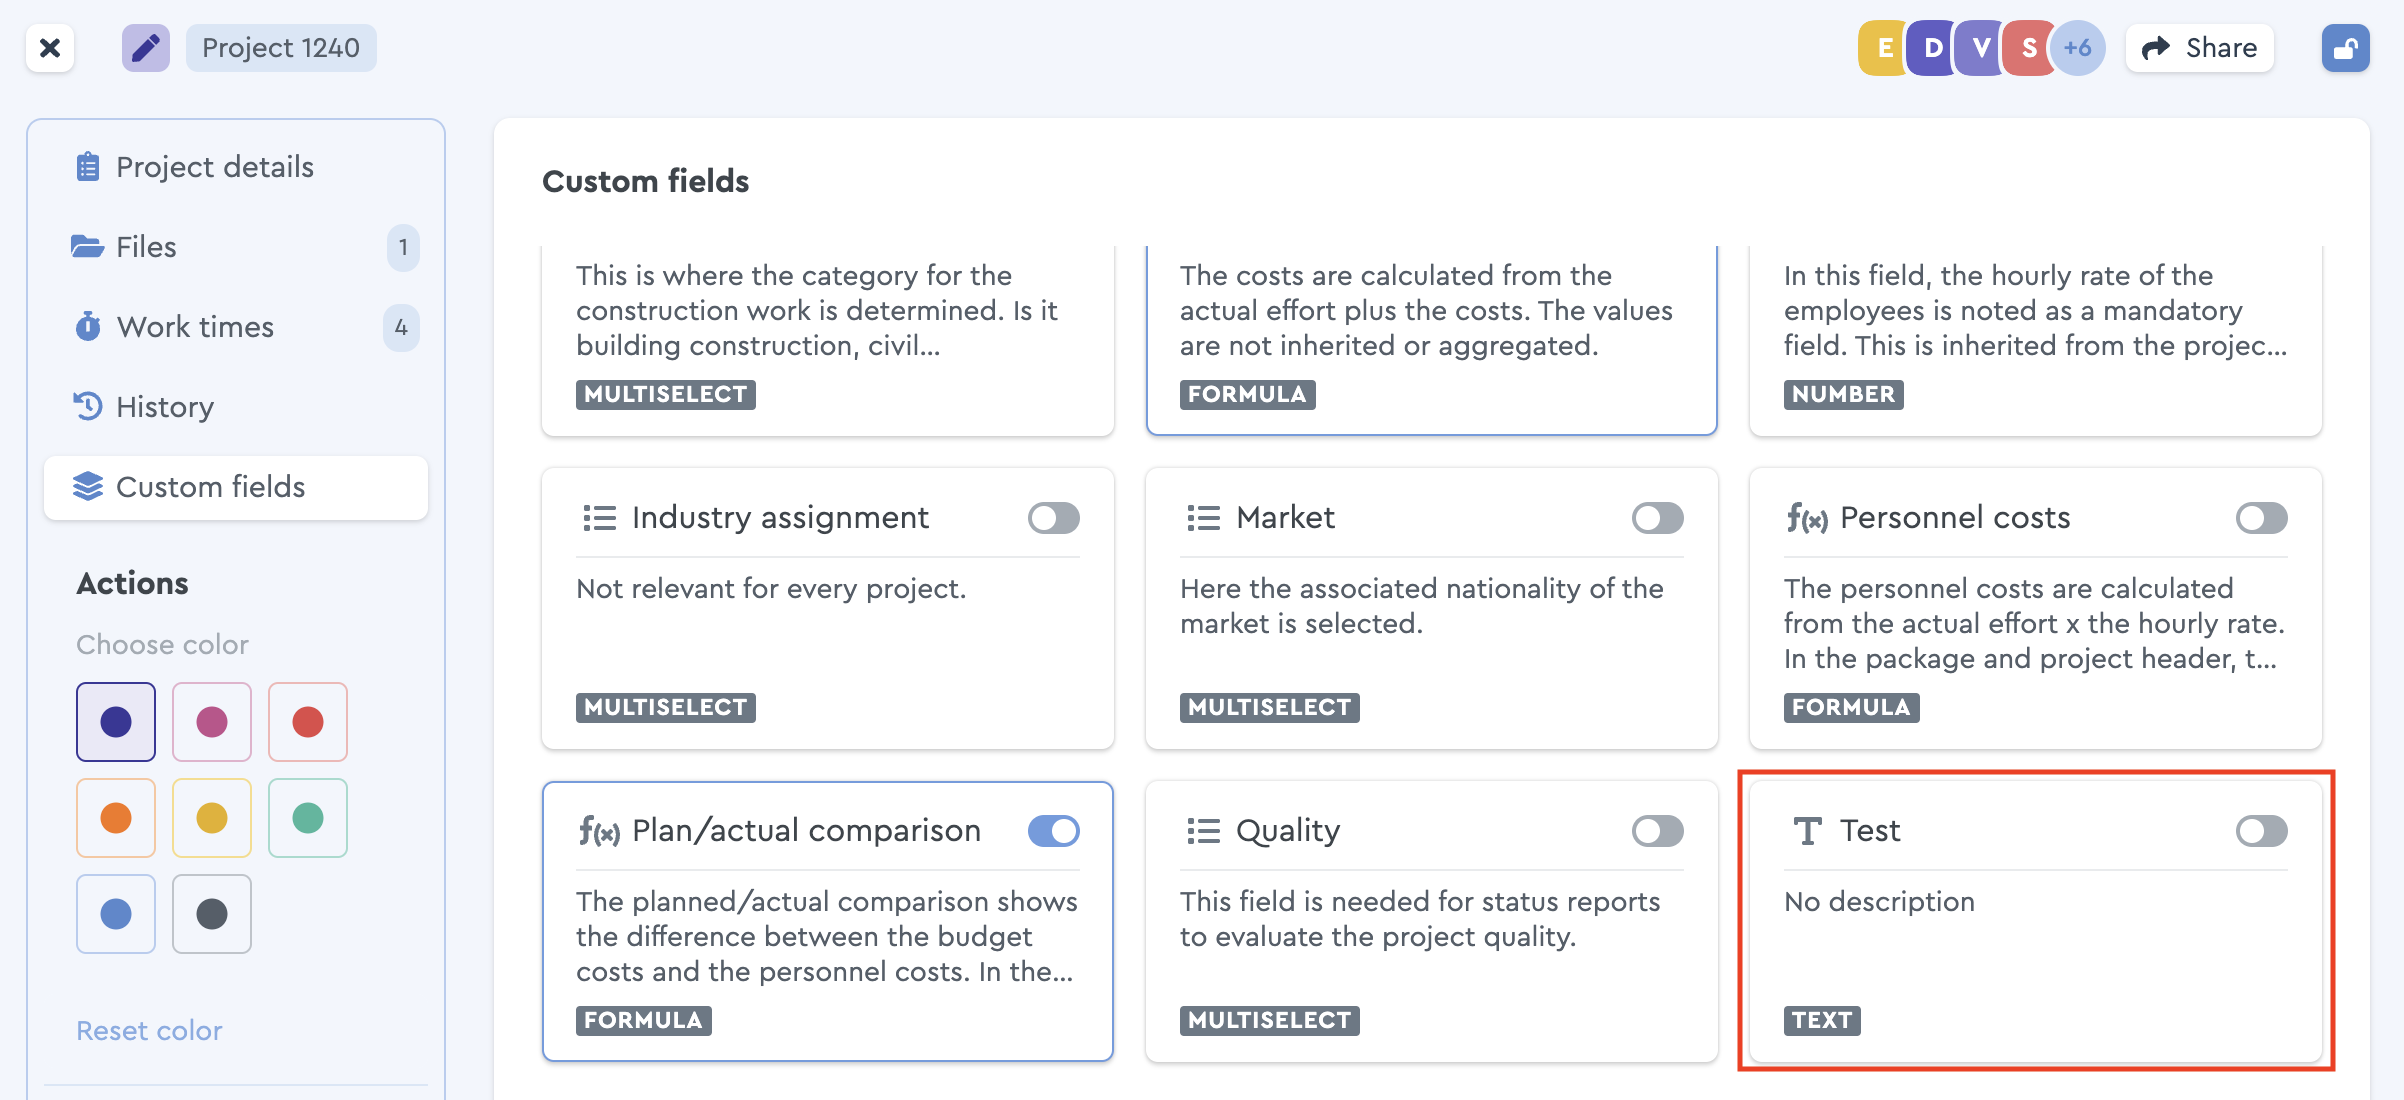Choose the green color swatch
Image resolution: width=2404 pixels, height=1100 pixels.
point(308,818)
